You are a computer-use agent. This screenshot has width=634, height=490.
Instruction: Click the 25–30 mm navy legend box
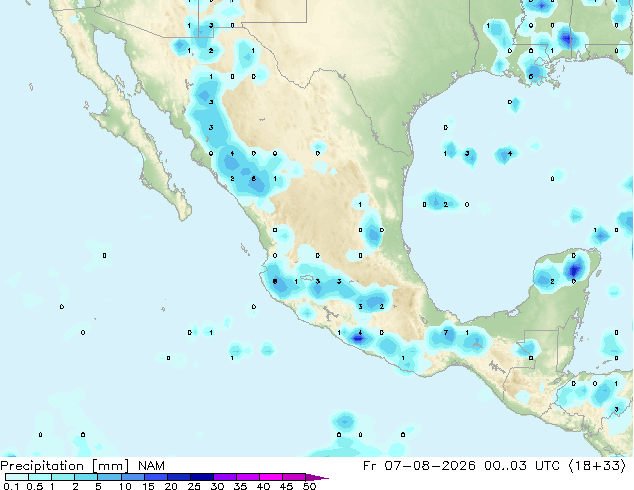click(202, 477)
